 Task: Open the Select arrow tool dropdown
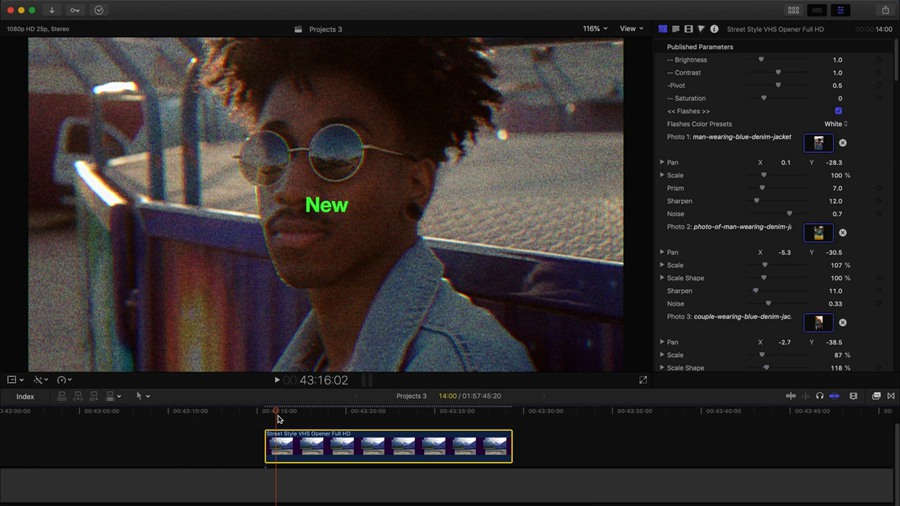click(x=142, y=396)
